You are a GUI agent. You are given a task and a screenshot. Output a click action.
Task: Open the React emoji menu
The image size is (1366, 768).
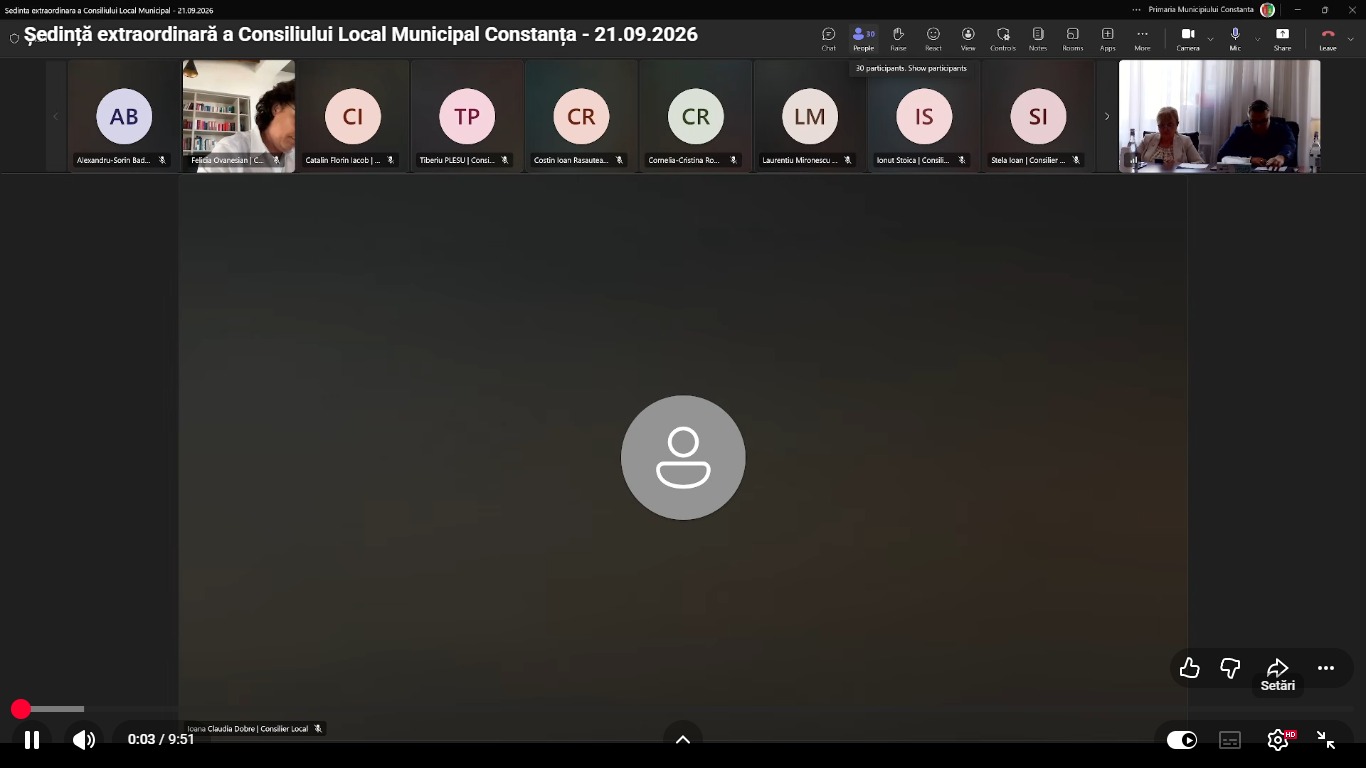933,39
